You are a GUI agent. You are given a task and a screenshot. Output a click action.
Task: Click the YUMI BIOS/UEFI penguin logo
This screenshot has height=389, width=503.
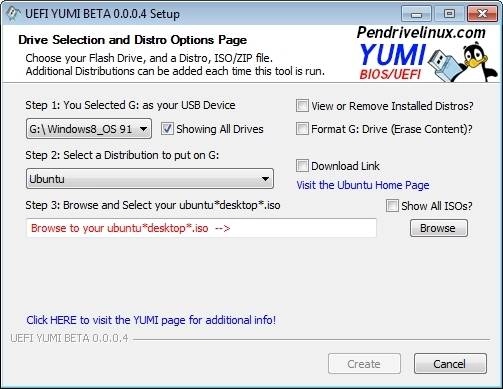tap(428, 61)
